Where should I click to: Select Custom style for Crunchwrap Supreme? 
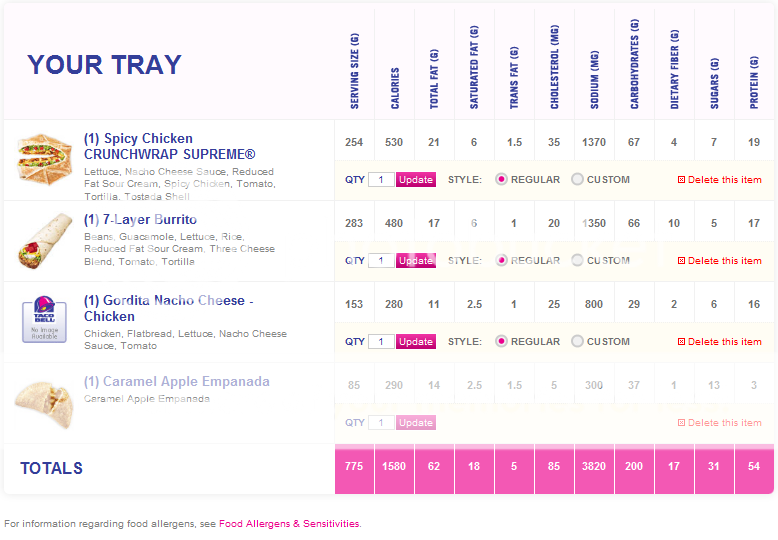pos(577,180)
